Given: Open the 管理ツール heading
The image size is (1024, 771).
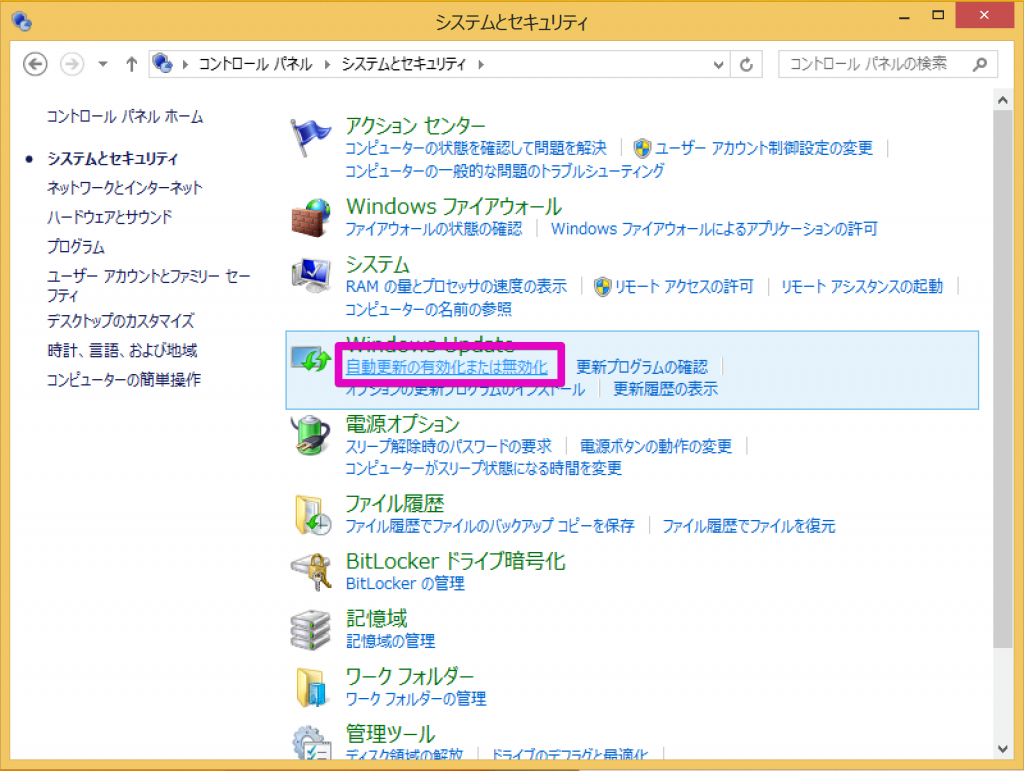Looking at the screenshot, I should click(390, 734).
